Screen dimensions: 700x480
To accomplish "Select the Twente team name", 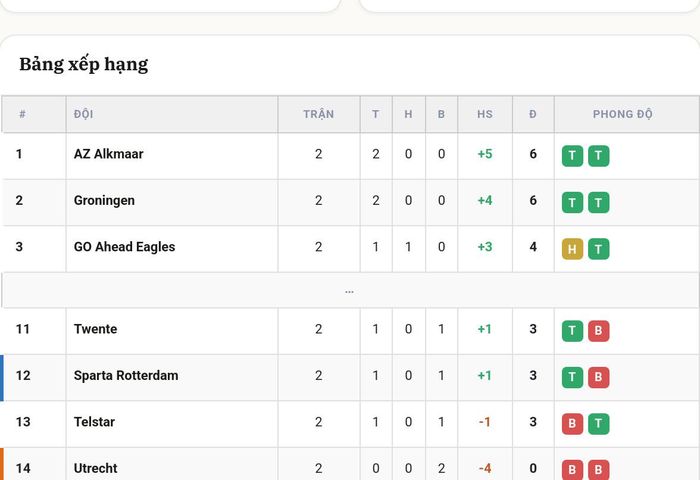I will click(x=96, y=329).
